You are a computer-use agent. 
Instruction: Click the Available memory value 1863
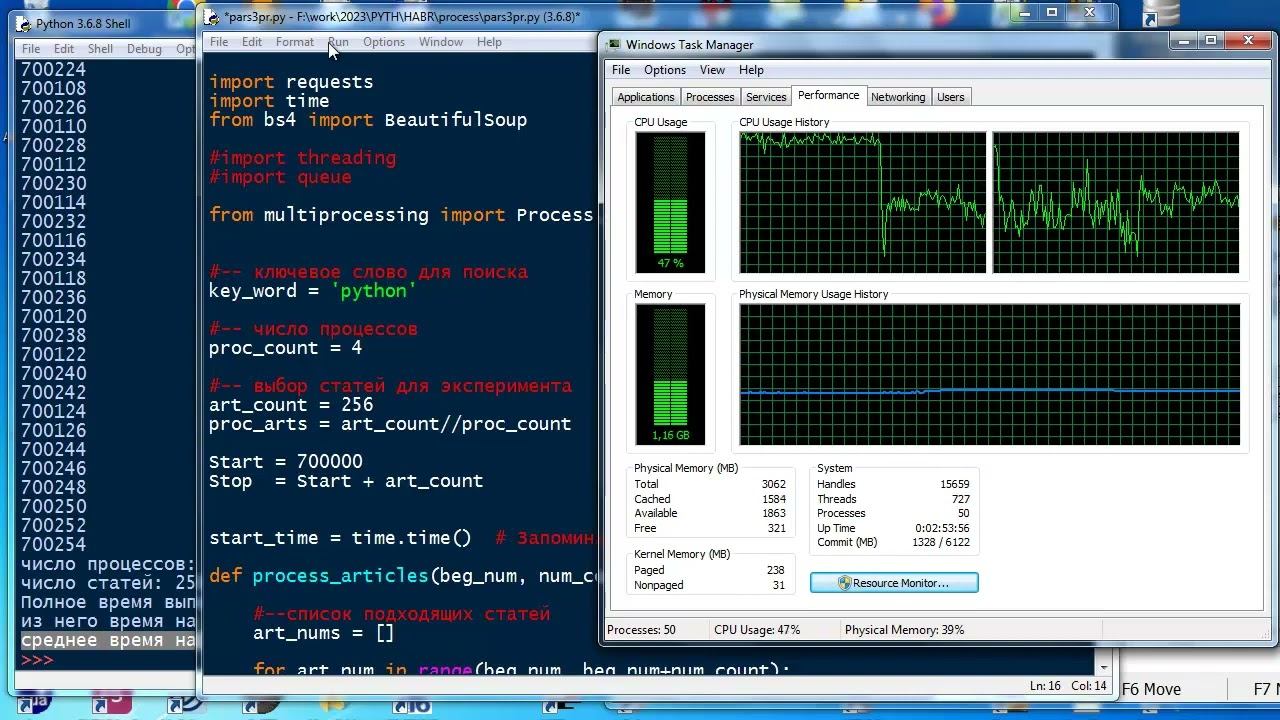tap(773, 513)
